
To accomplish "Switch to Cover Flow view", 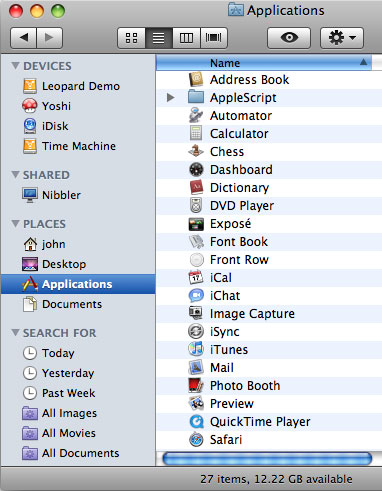I will point(214,38).
